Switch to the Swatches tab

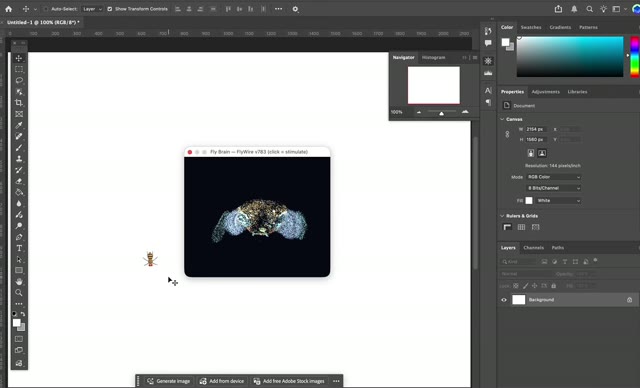[x=531, y=27]
